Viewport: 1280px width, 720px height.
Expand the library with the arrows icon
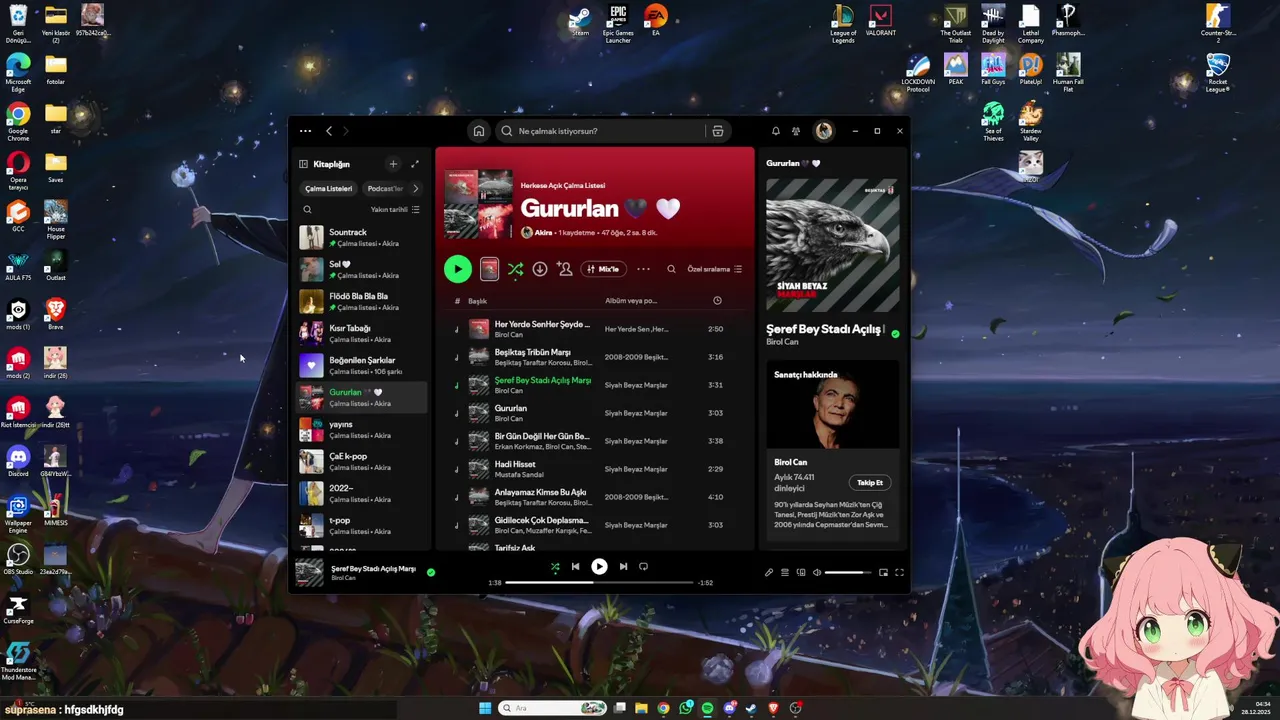(415, 164)
